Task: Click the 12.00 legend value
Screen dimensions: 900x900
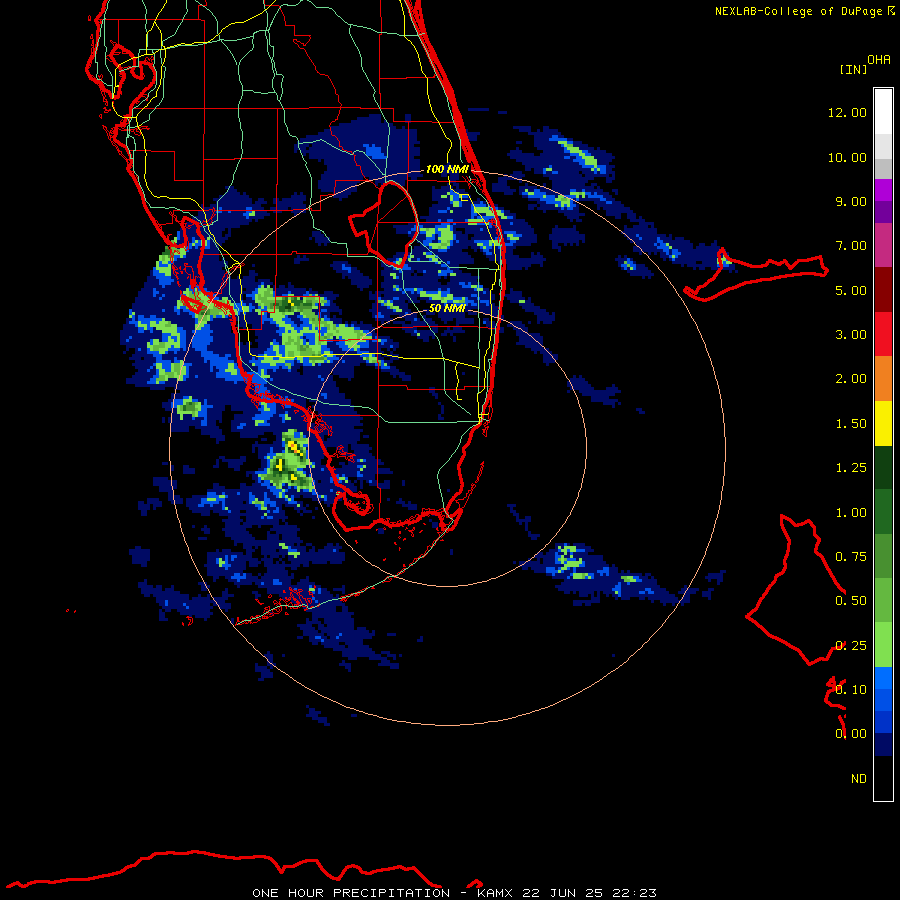Action: tap(847, 112)
